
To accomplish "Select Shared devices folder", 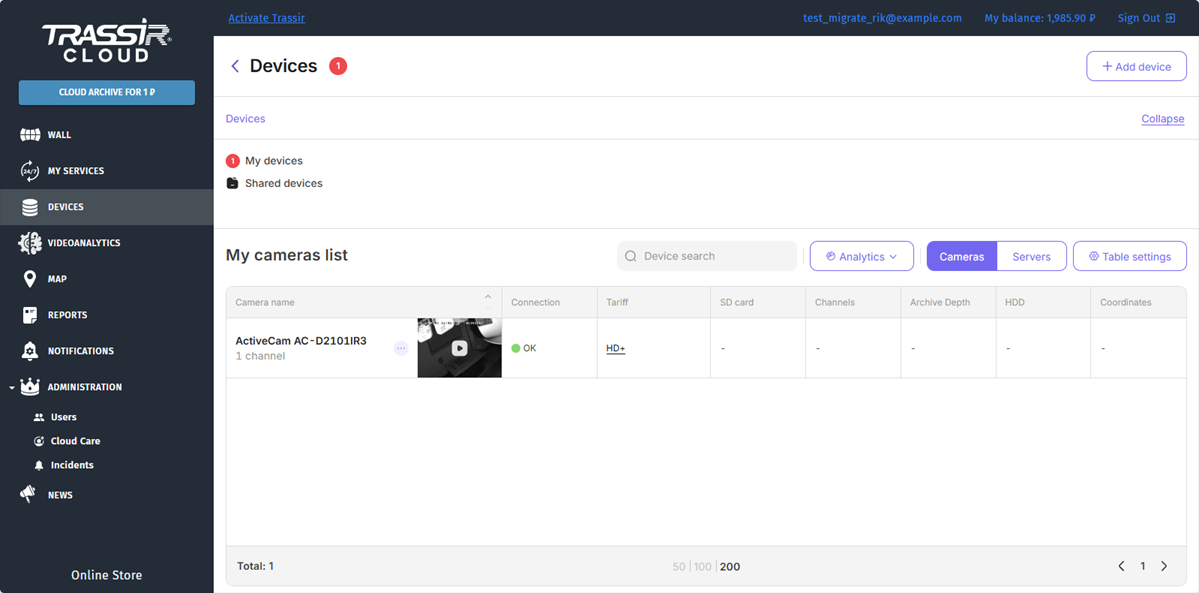I will 283,184.
